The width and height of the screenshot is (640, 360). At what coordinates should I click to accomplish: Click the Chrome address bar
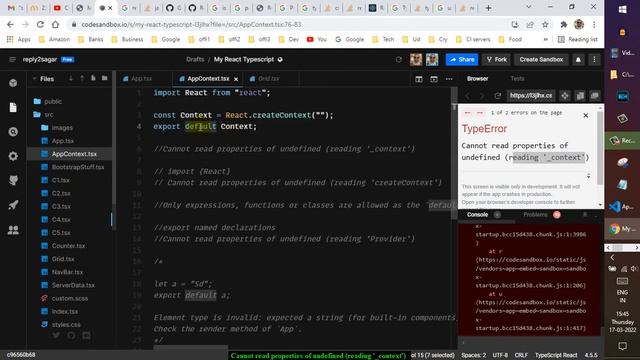click(x=286, y=24)
